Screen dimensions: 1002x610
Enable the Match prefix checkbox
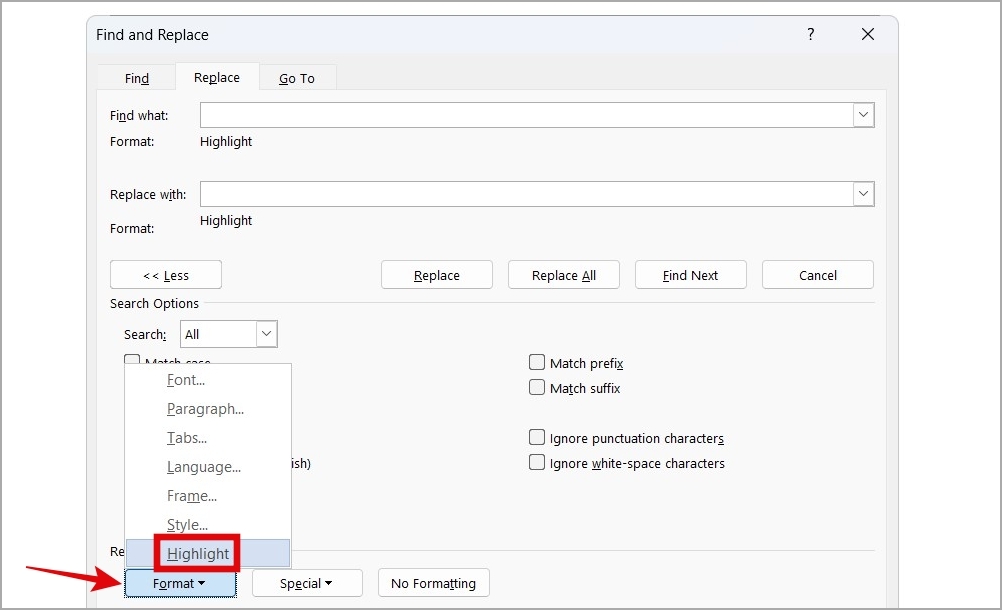pyautogui.click(x=537, y=363)
